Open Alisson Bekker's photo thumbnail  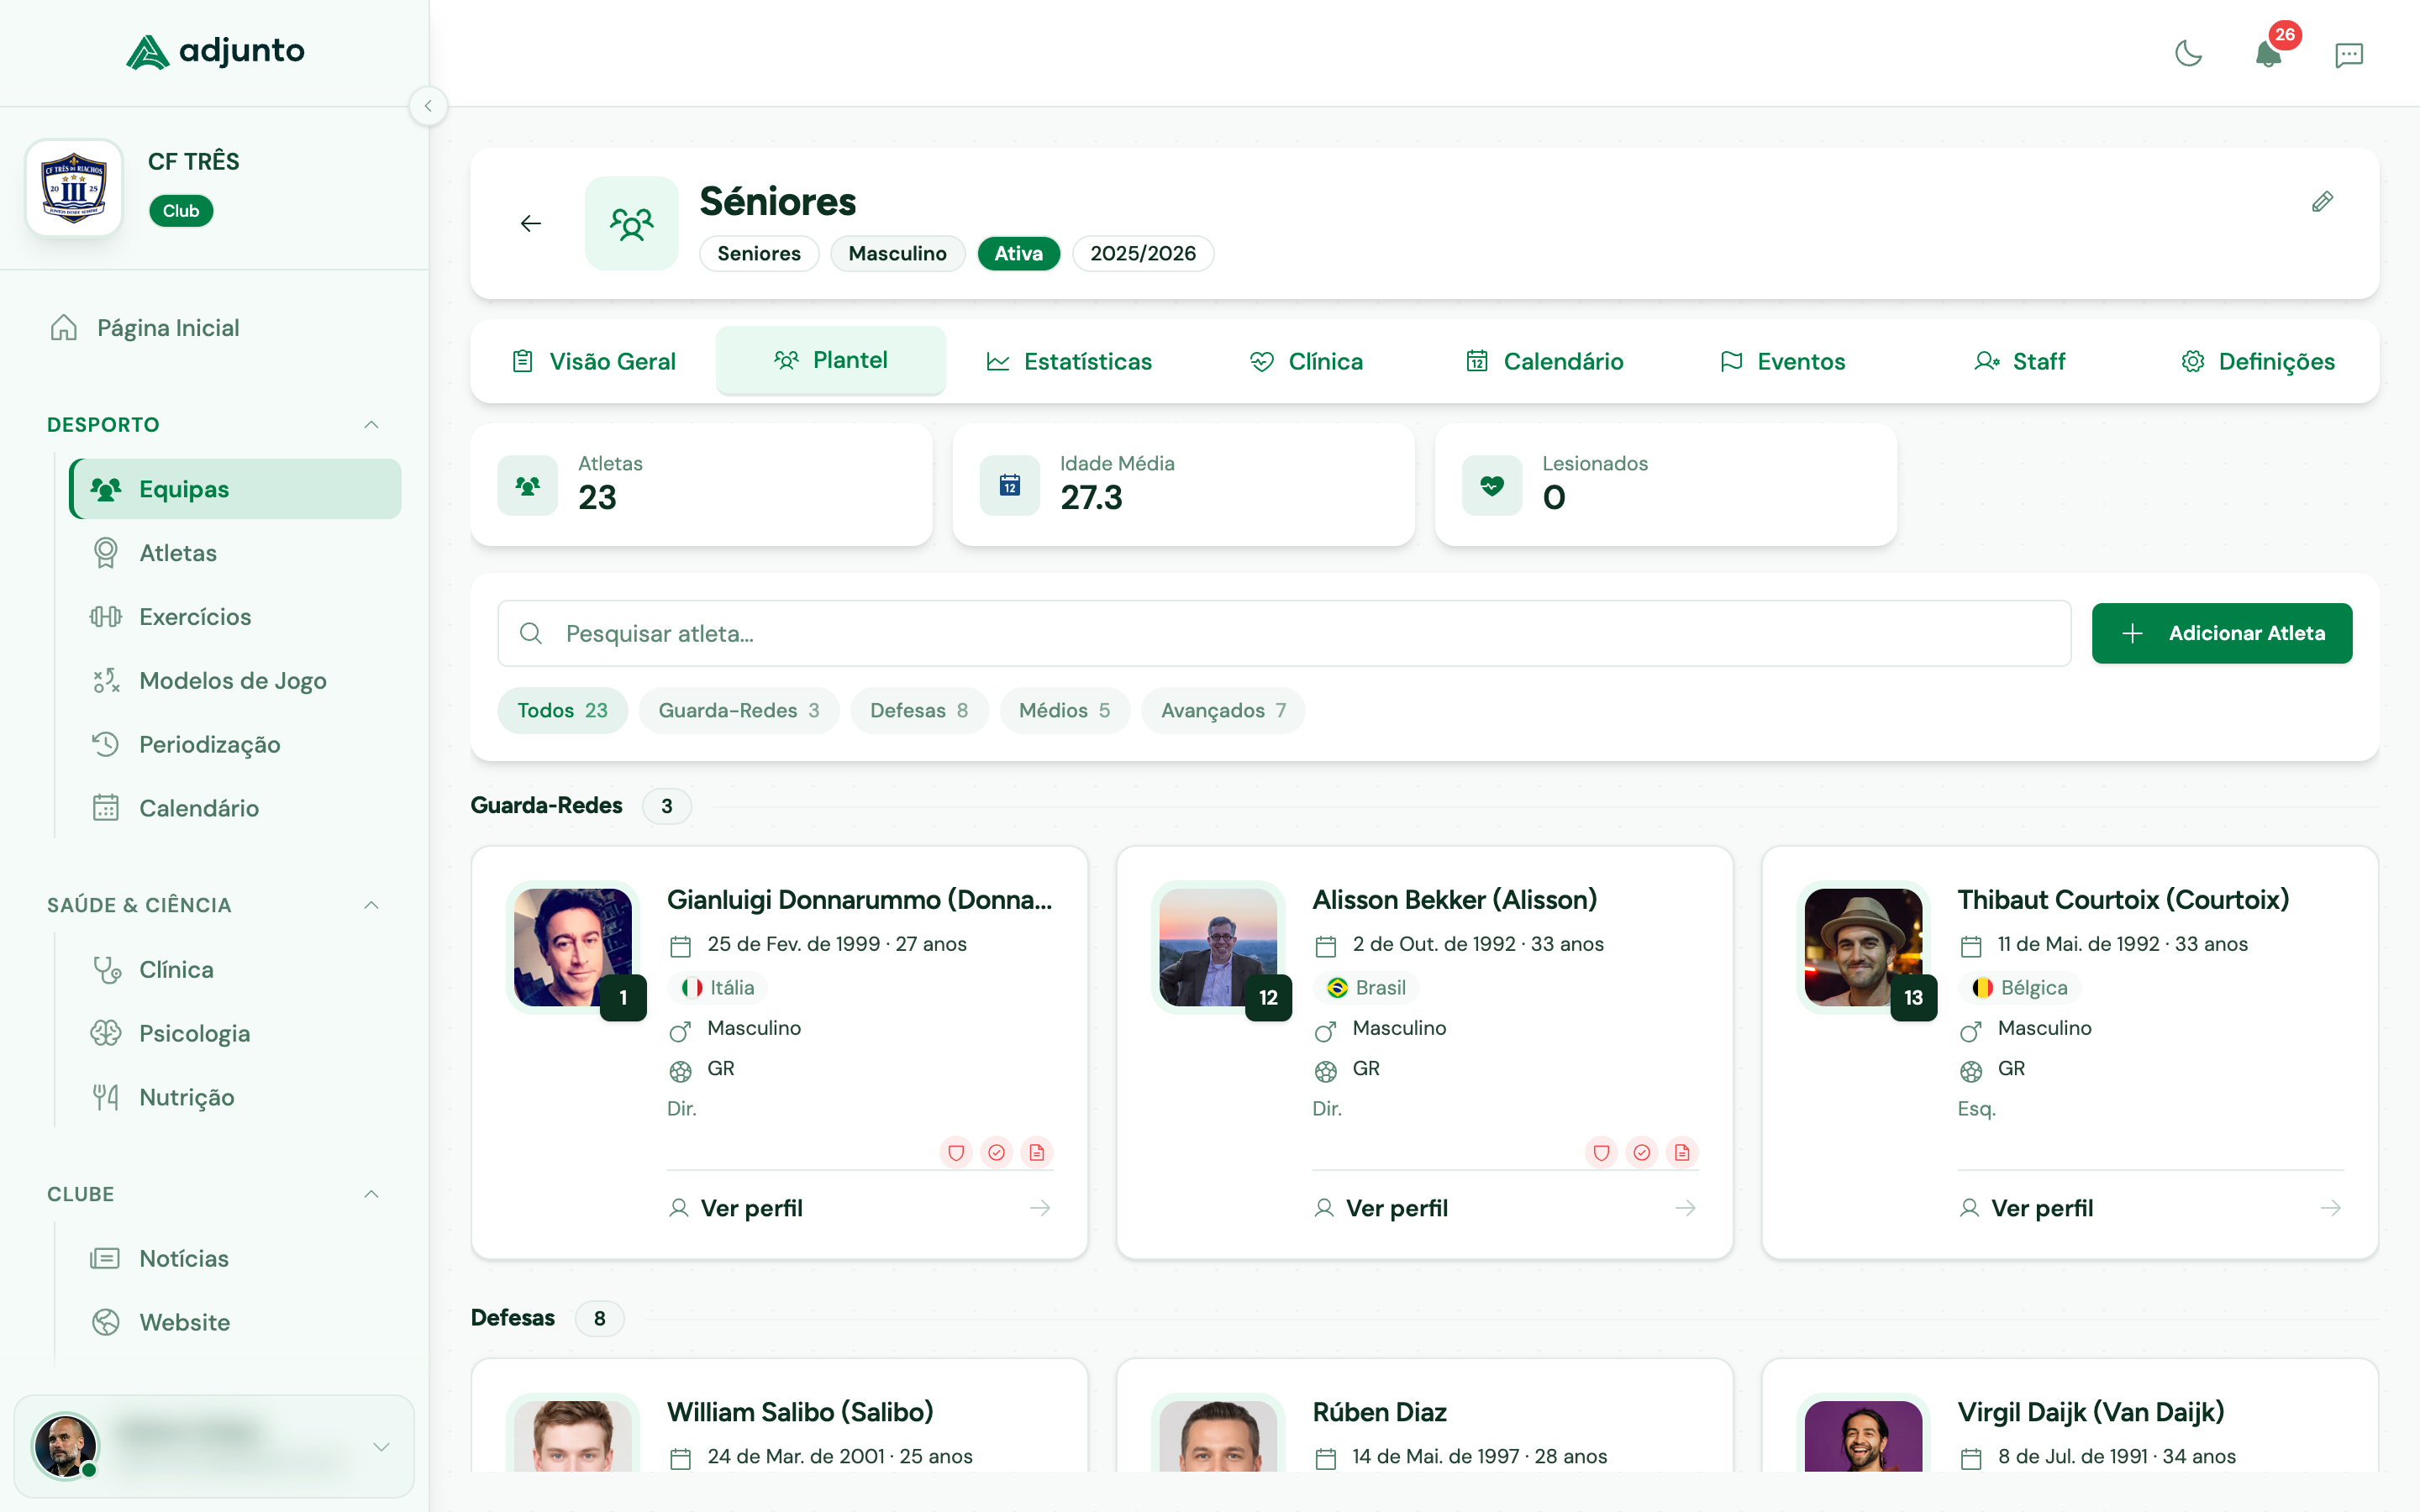tap(1217, 946)
